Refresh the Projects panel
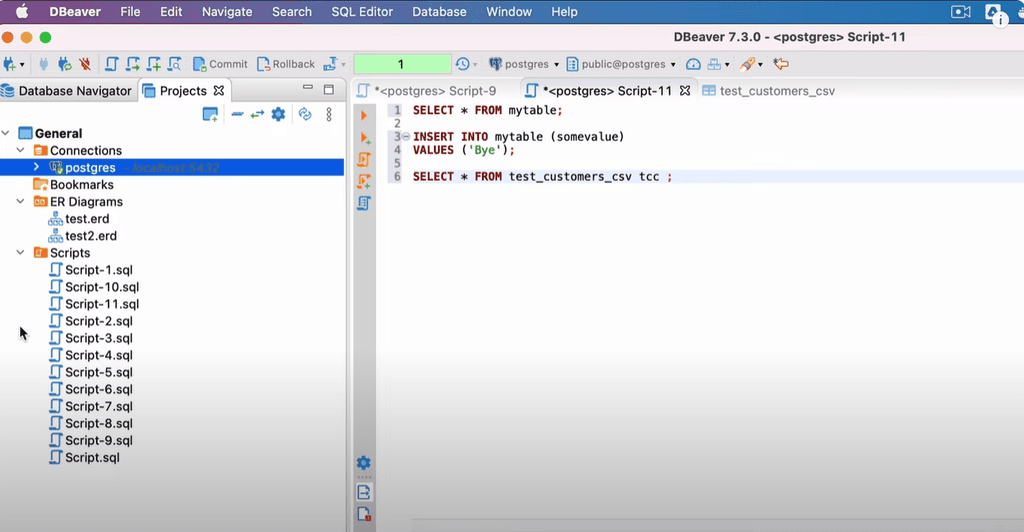This screenshot has width=1024, height=532. [305, 114]
